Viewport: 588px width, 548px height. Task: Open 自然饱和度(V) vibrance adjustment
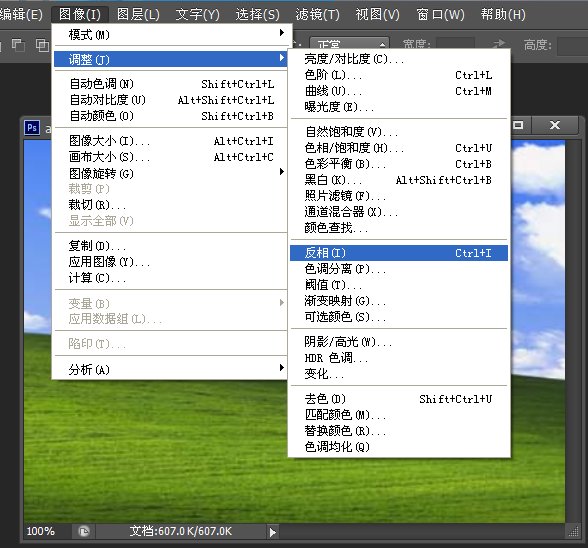click(399, 132)
